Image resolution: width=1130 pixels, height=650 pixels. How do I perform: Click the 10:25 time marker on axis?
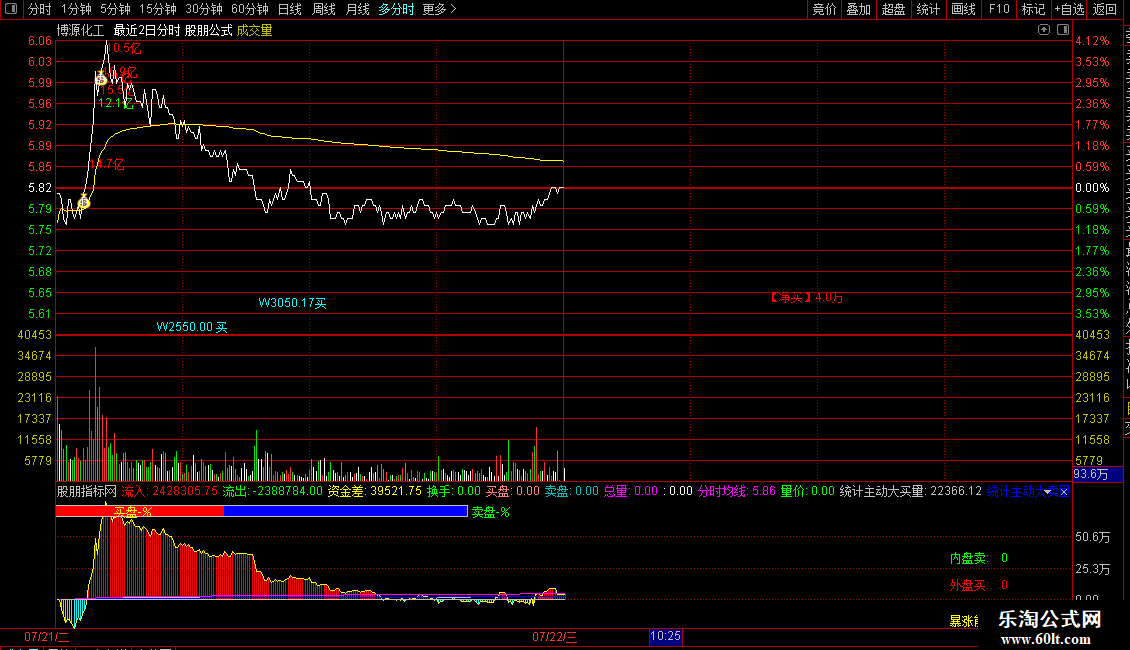665,636
